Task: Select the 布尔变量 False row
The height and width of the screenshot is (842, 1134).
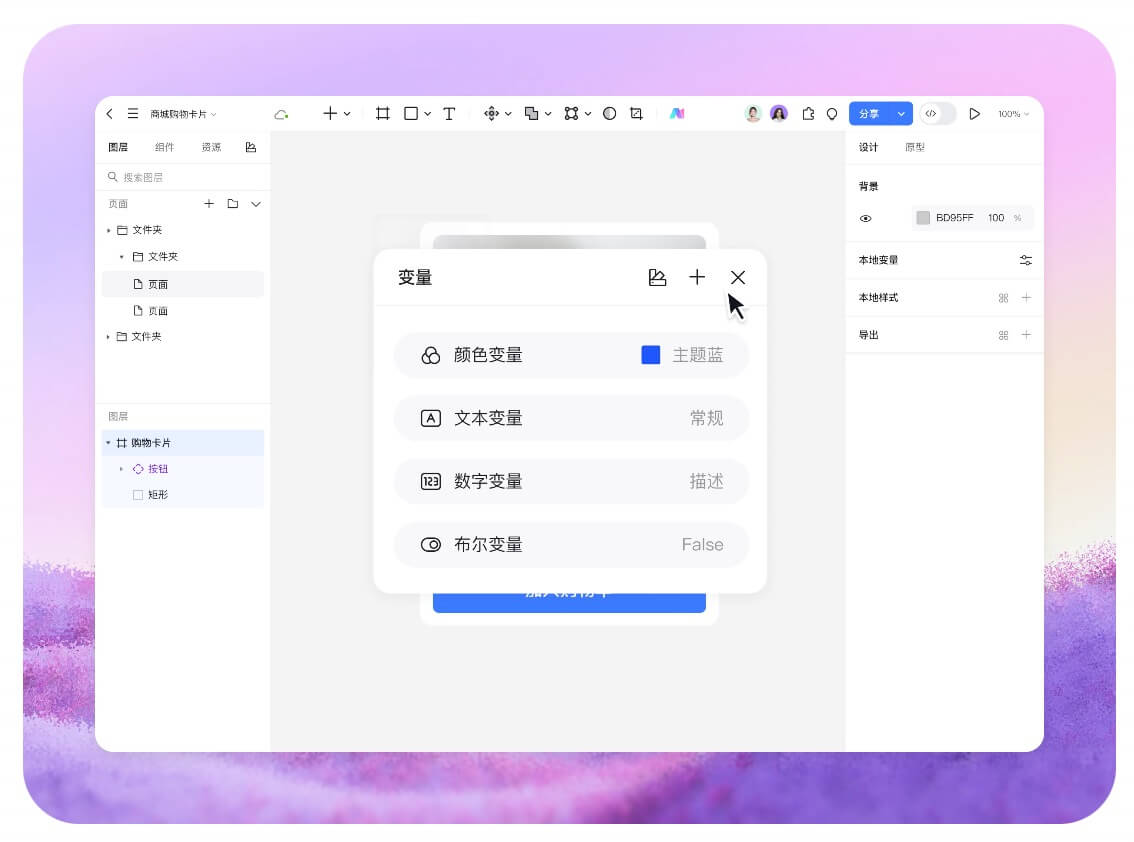Action: click(570, 544)
